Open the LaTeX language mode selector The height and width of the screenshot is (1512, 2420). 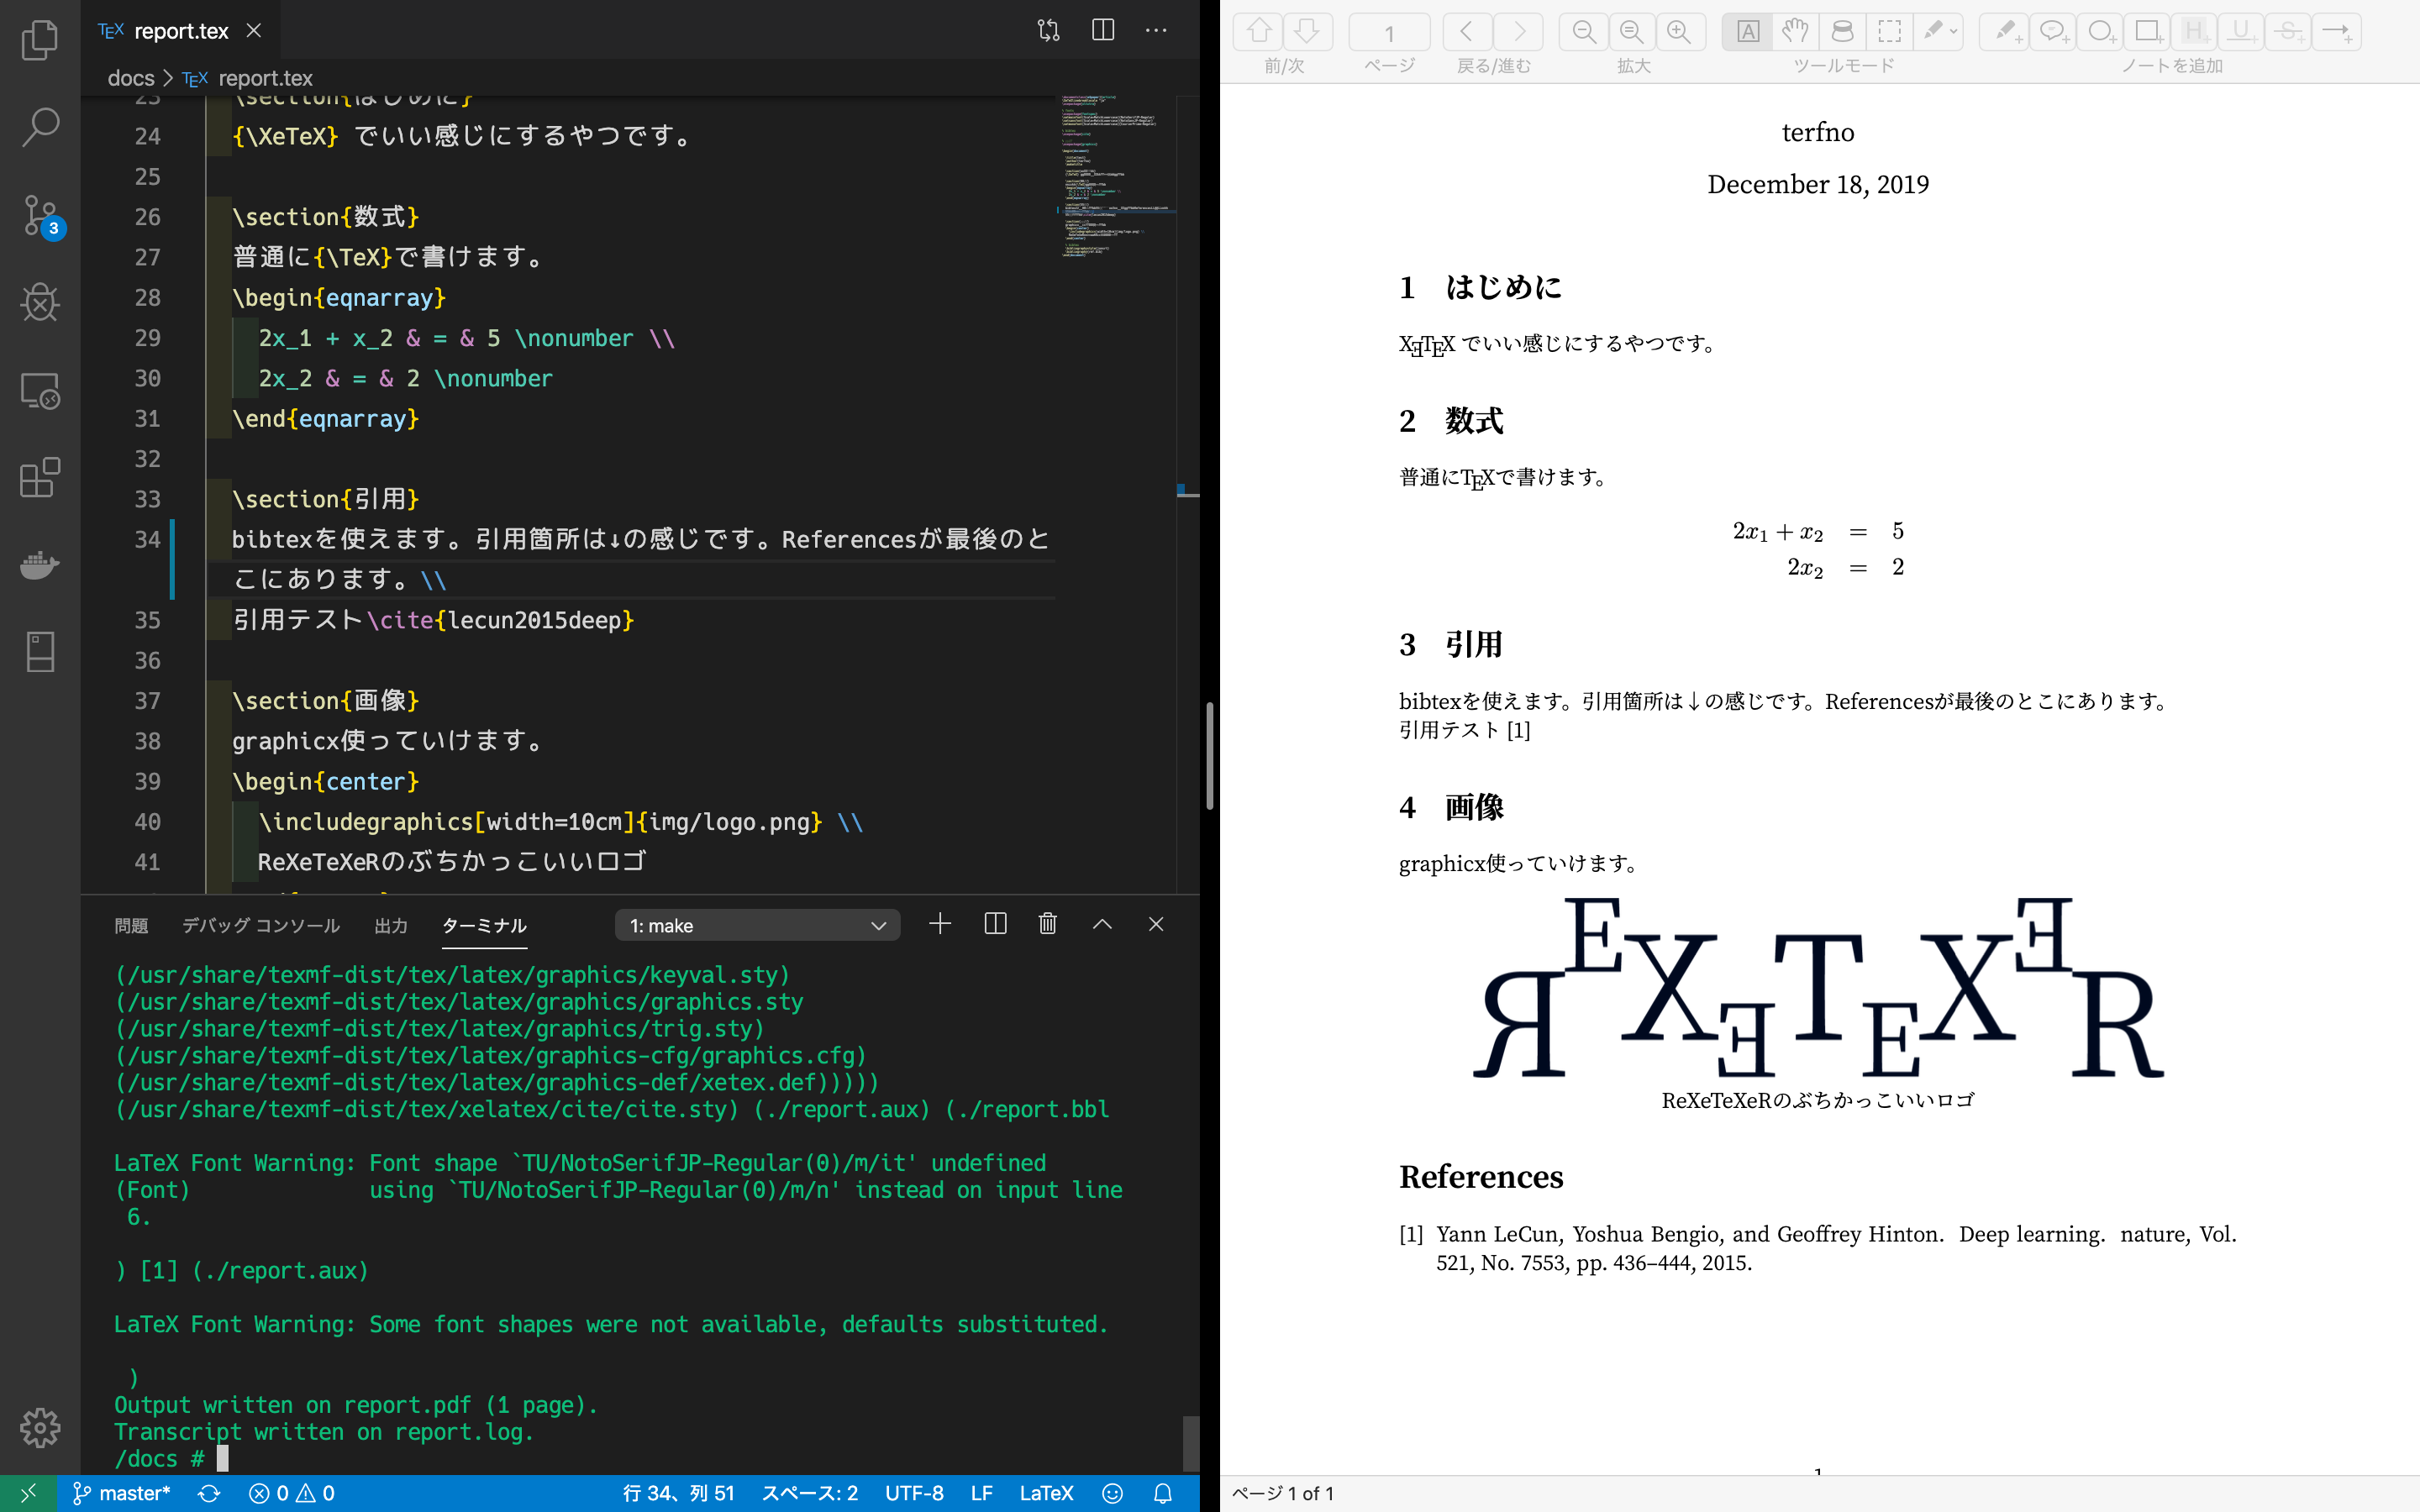pyautogui.click(x=1046, y=1493)
